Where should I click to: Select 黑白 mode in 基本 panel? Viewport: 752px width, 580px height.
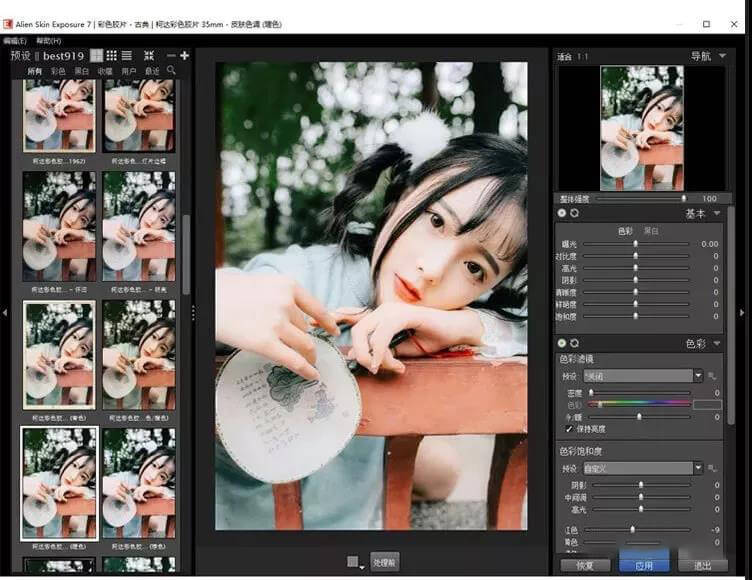point(651,231)
